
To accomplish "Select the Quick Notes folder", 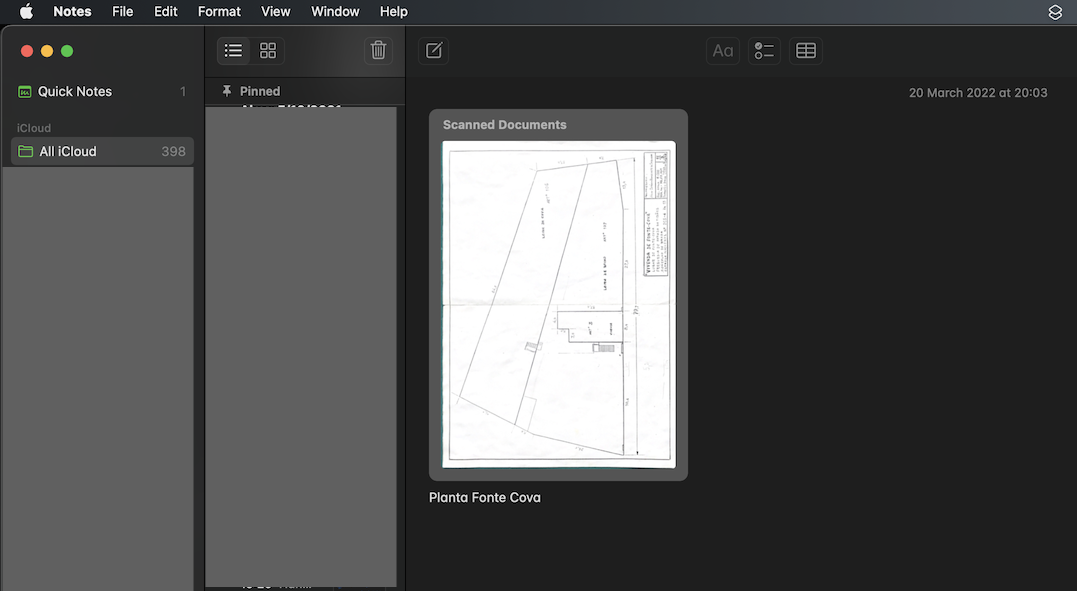I will coord(75,92).
